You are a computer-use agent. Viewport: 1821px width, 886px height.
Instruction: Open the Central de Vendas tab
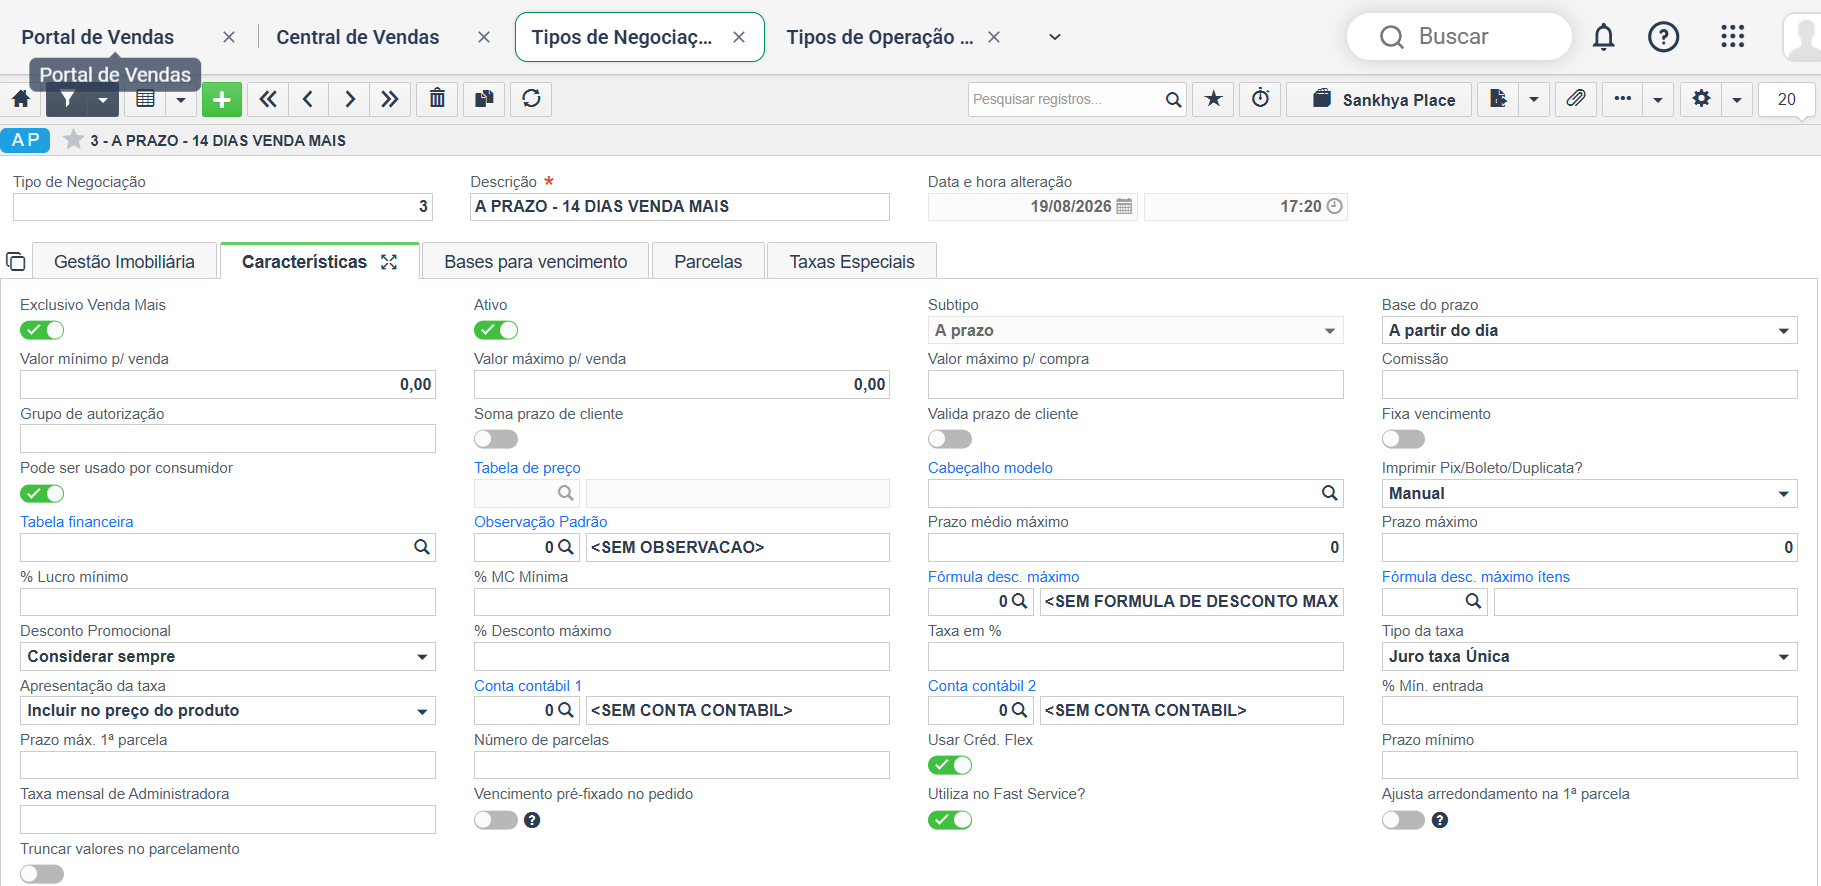click(358, 37)
